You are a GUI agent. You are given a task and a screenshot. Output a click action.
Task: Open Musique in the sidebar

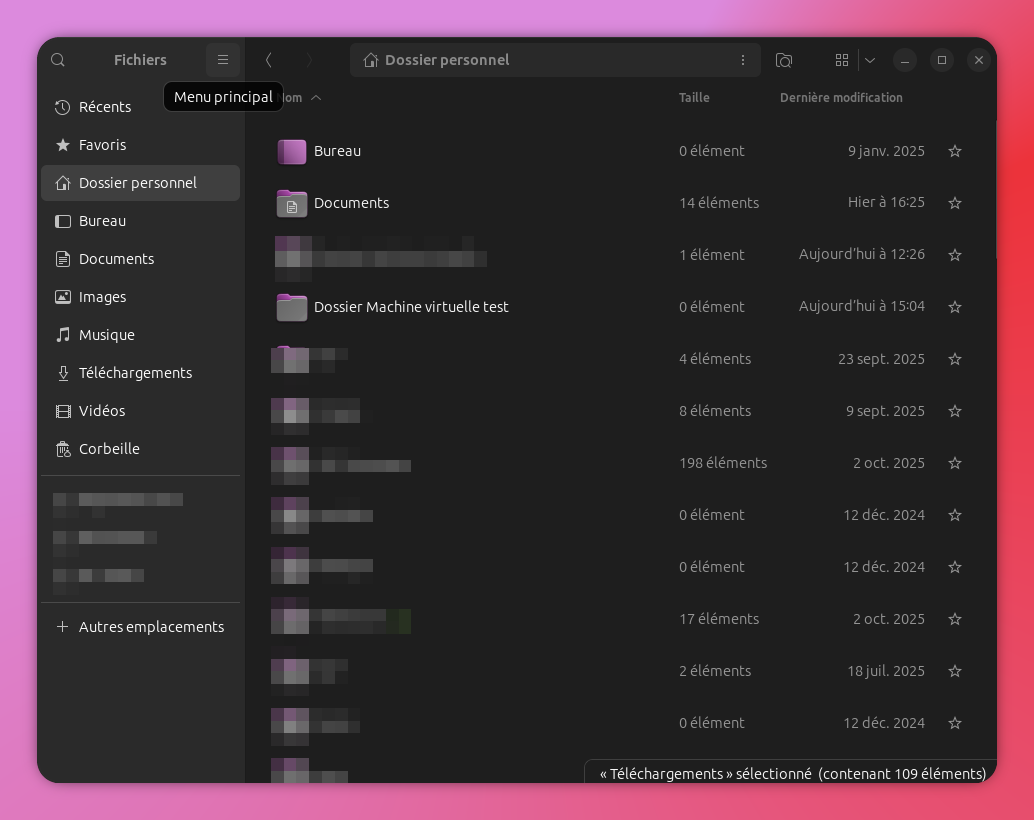106,335
